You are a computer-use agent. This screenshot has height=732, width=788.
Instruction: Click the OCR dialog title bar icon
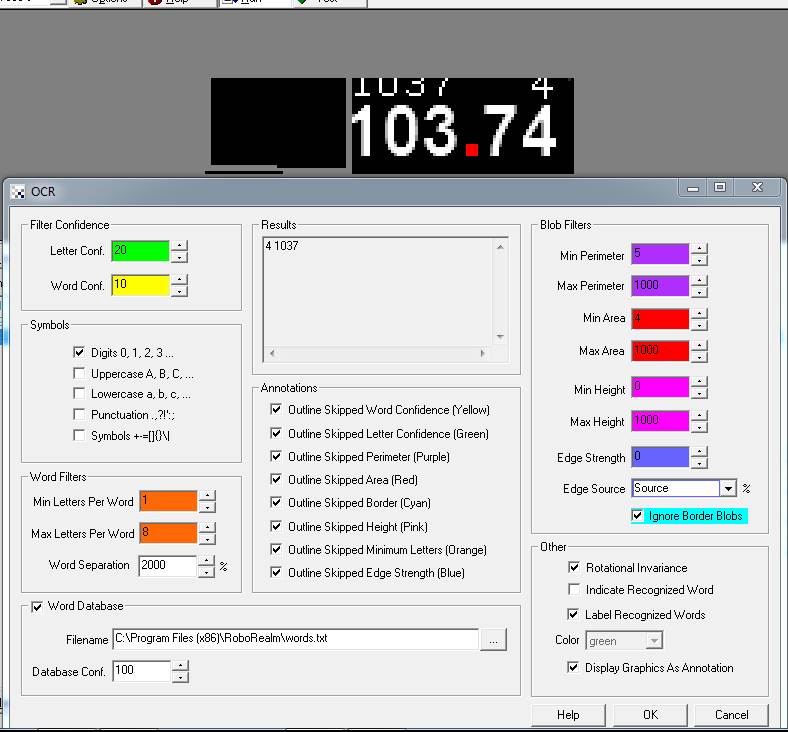[x=16, y=190]
